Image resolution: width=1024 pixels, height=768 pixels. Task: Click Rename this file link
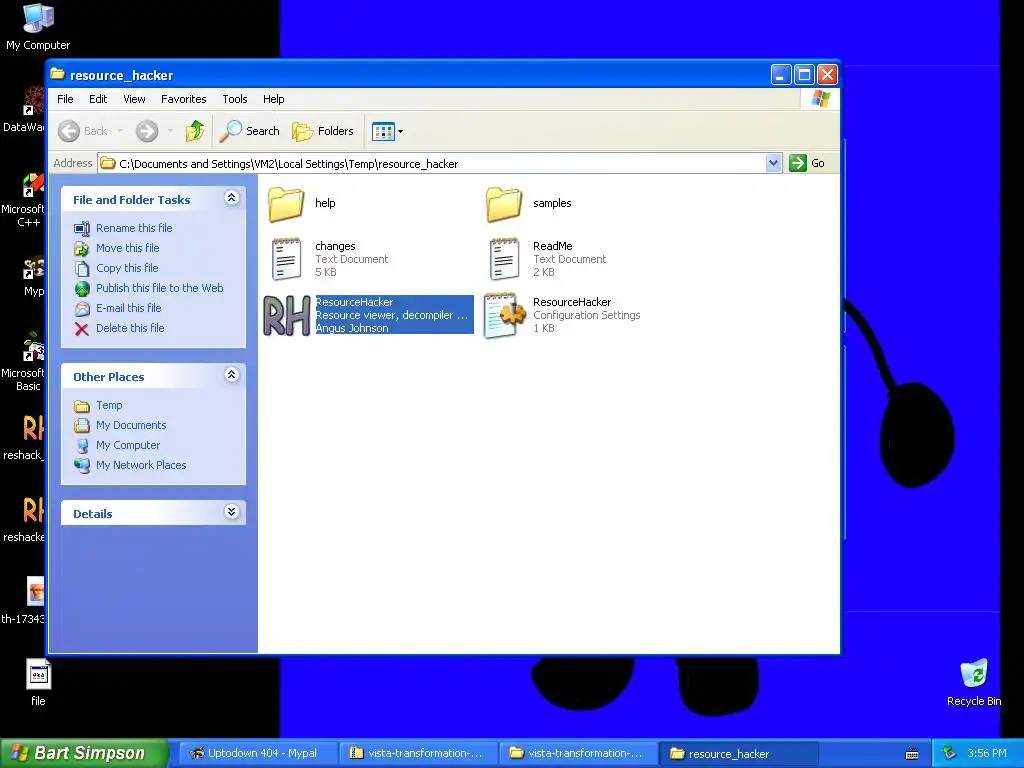pos(134,228)
